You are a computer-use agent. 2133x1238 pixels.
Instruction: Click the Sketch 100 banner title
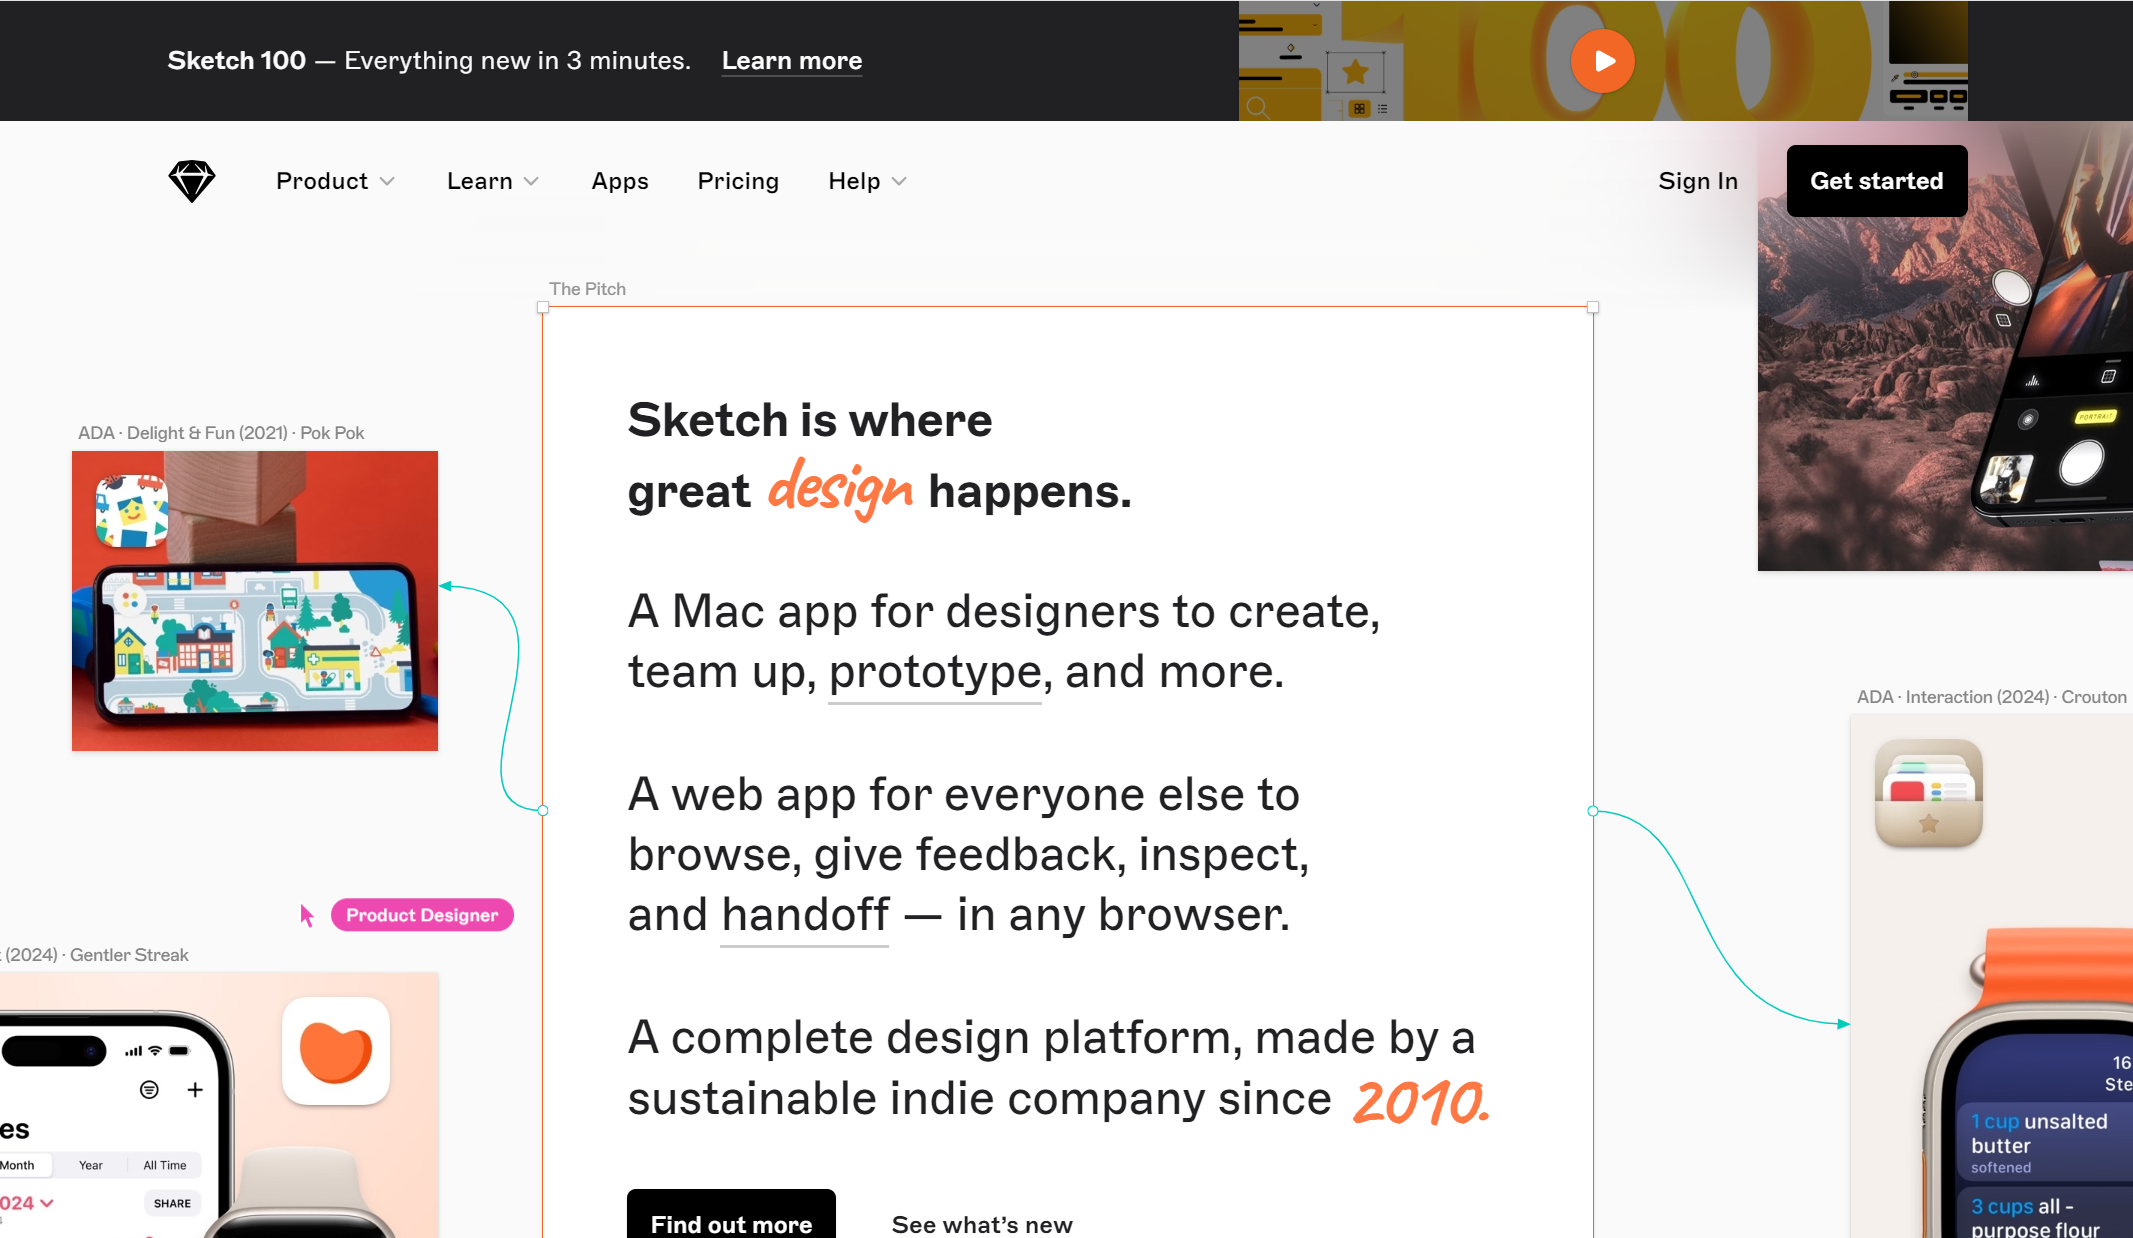pyautogui.click(x=237, y=61)
